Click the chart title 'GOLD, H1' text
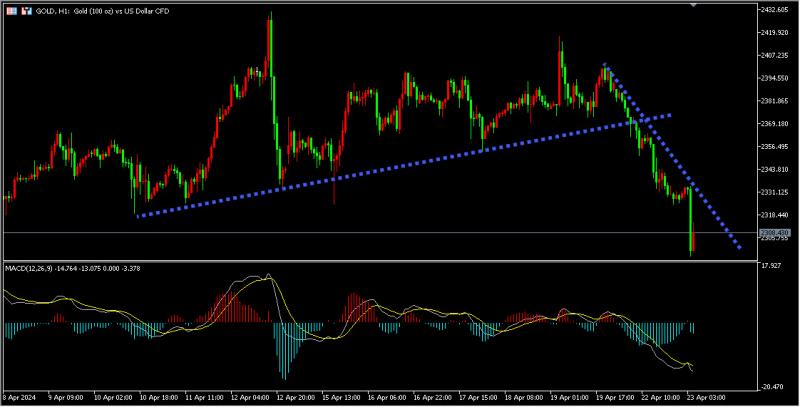This screenshot has height=407, width=800. (54, 11)
